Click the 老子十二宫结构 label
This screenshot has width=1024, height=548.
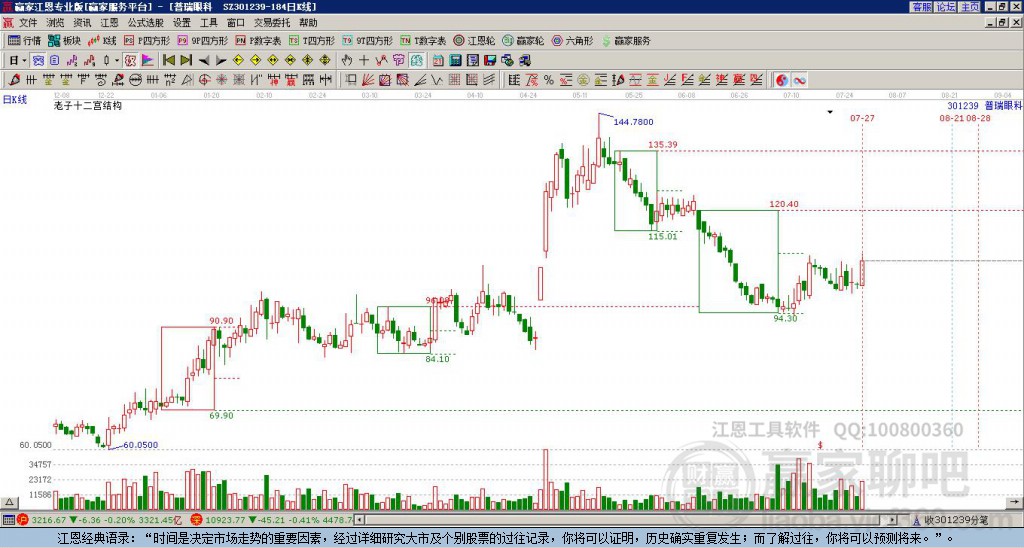tap(88, 105)
